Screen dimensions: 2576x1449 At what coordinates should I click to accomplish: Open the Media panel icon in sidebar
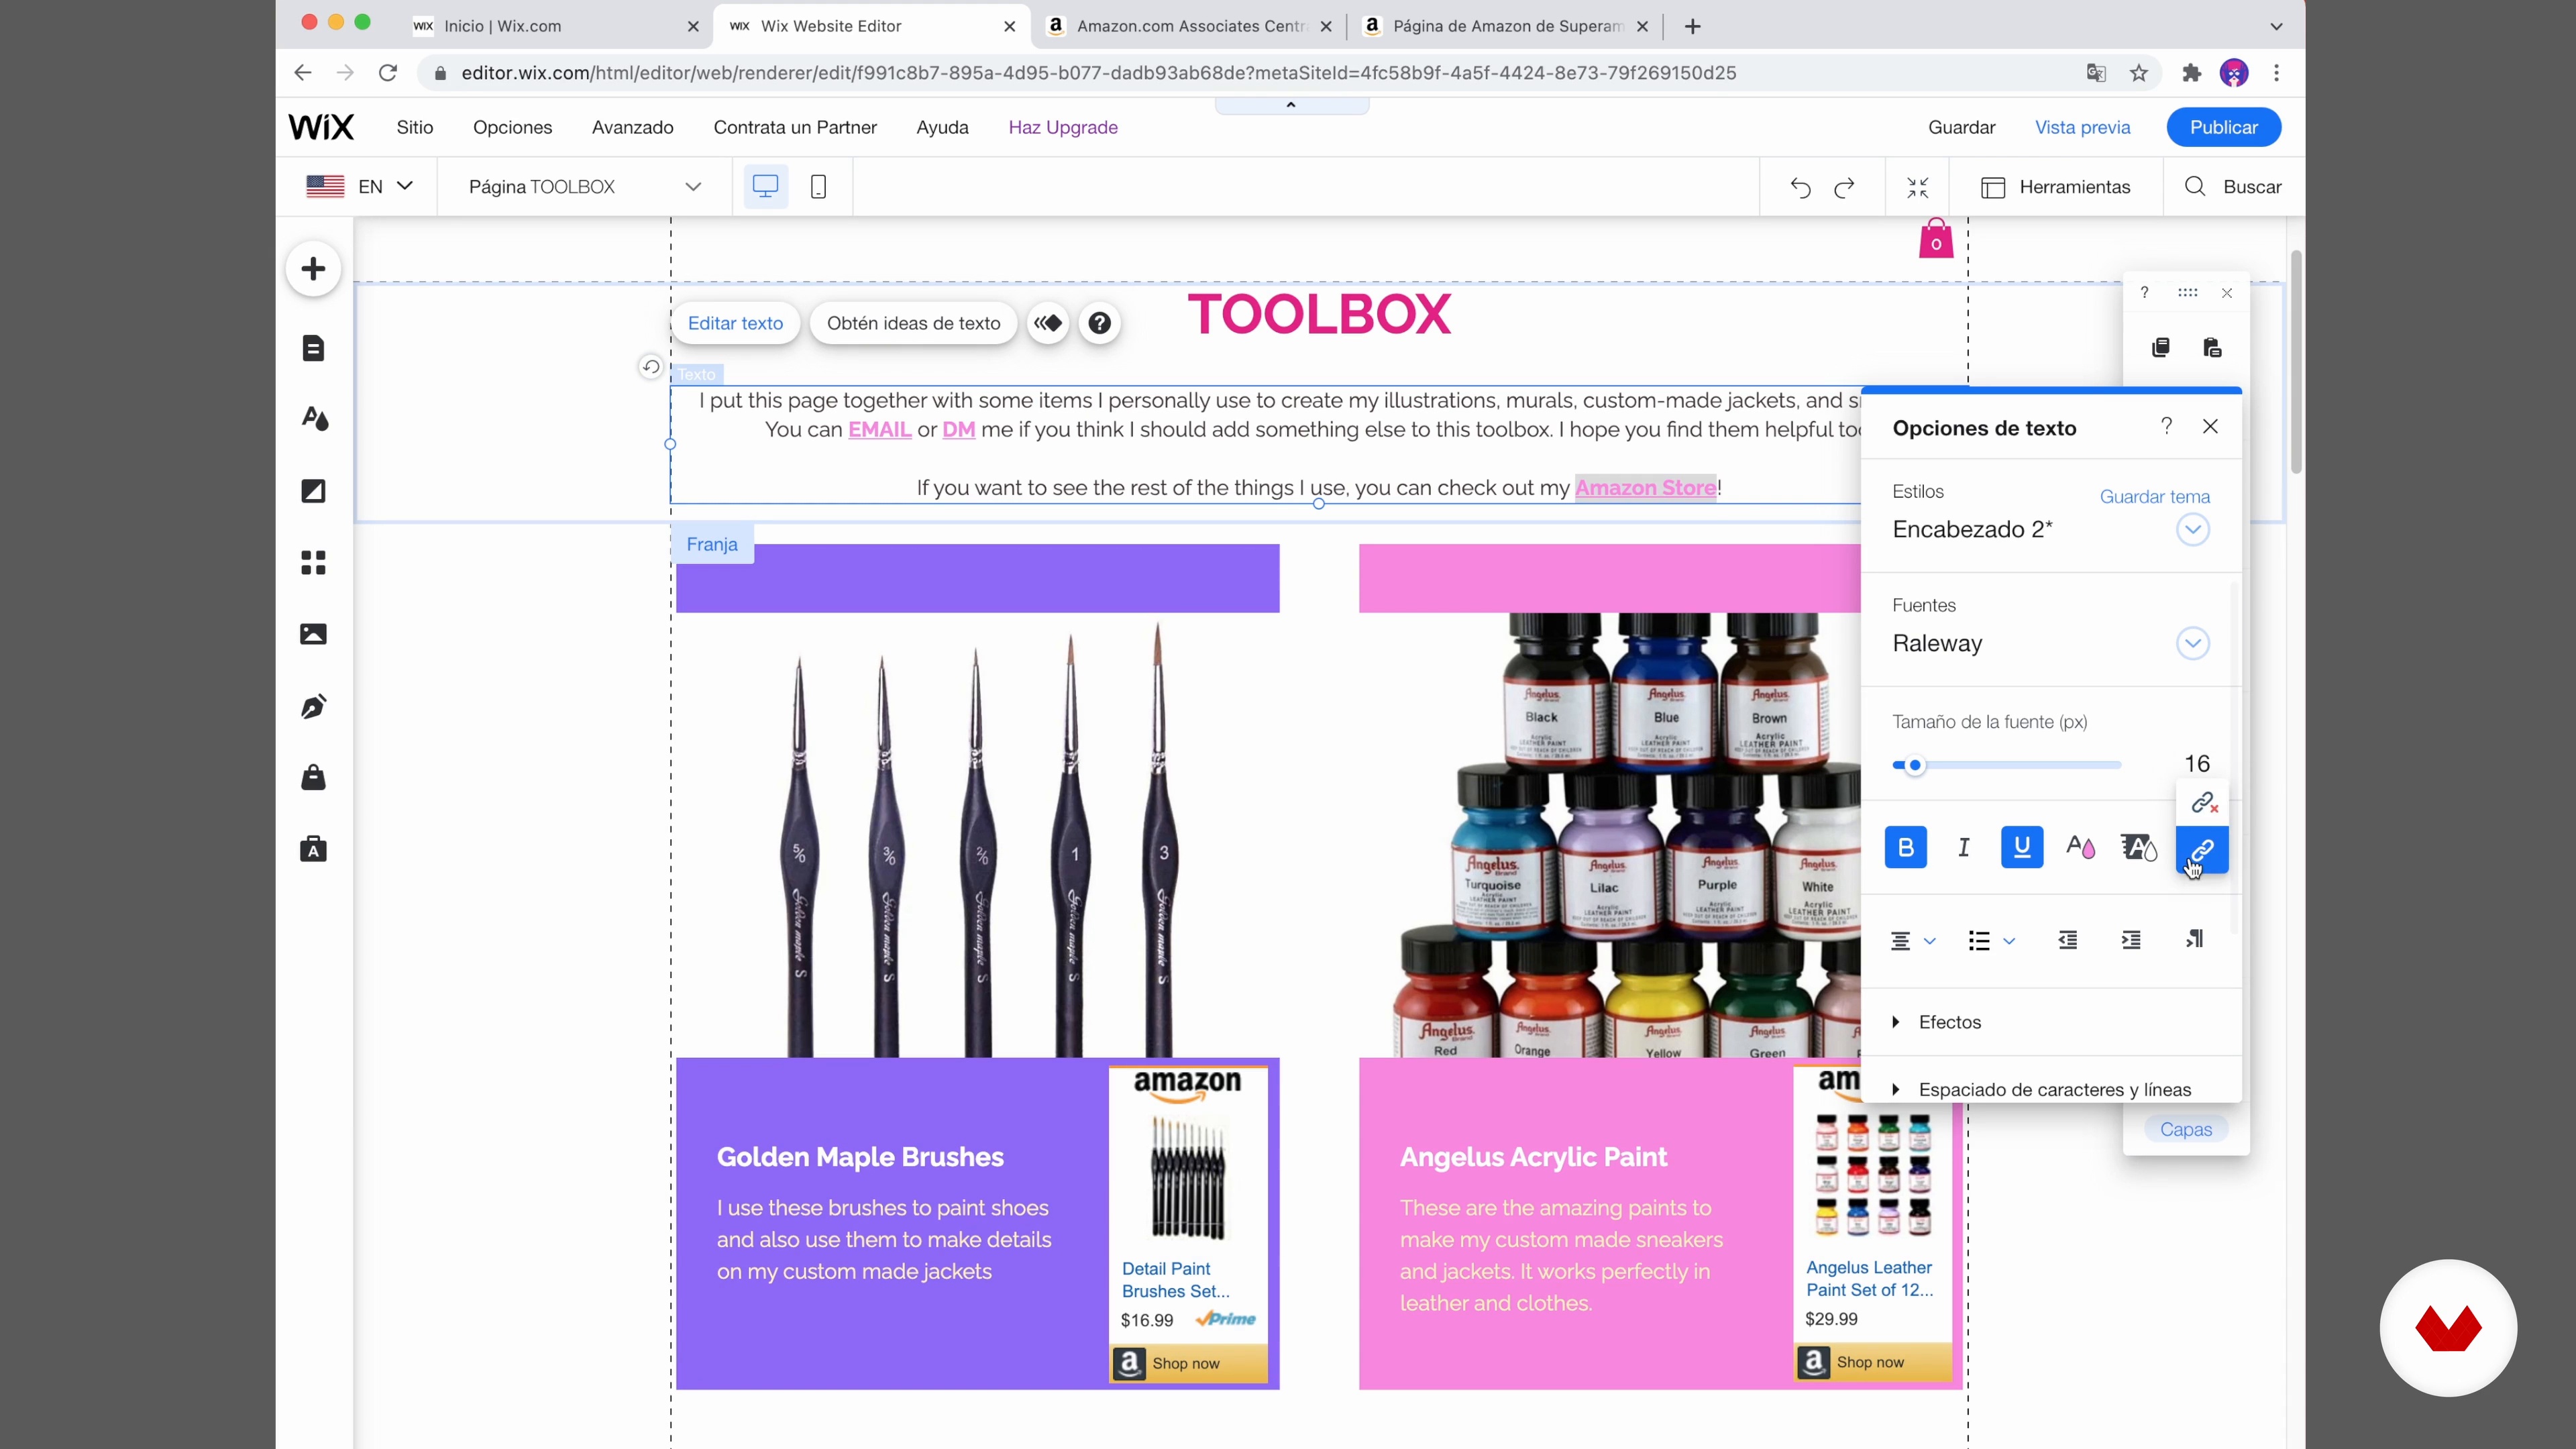[x=314, y=634]
